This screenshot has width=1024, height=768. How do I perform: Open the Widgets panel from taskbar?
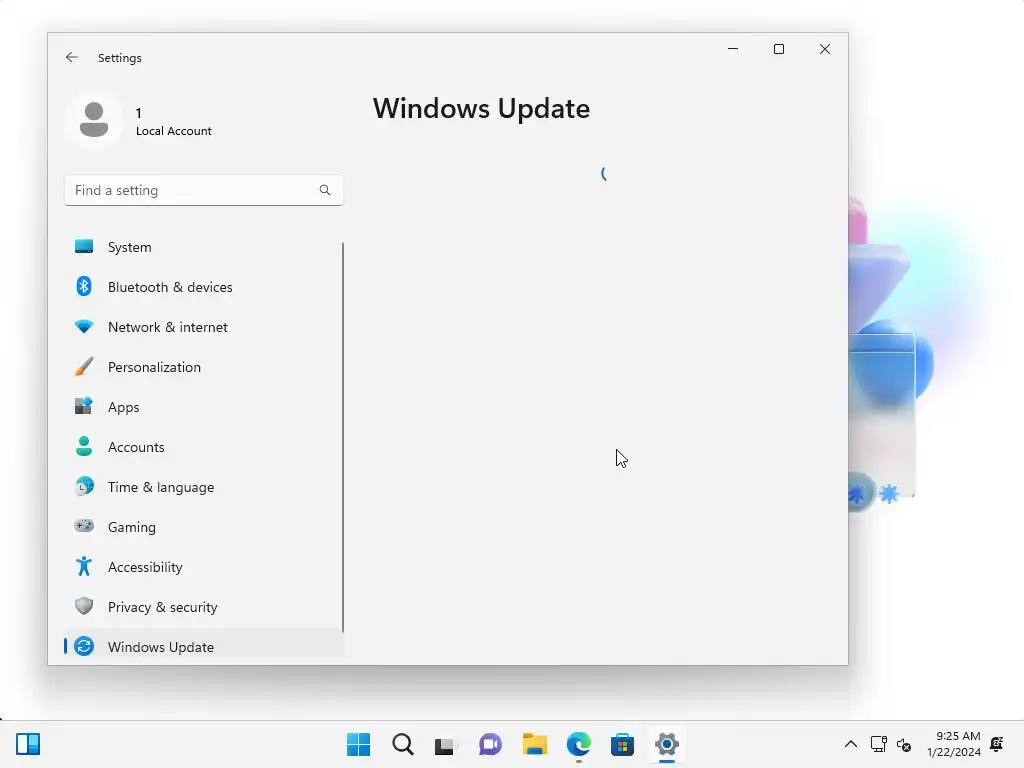(28, 744)
